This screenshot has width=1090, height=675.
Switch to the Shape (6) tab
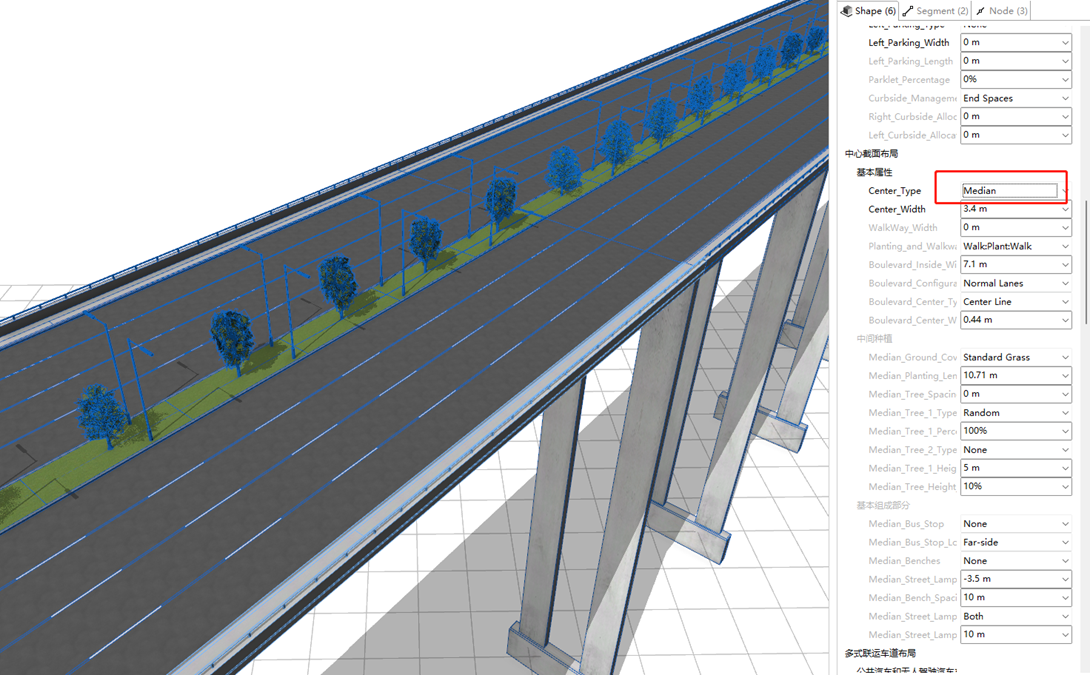(868, 10)
